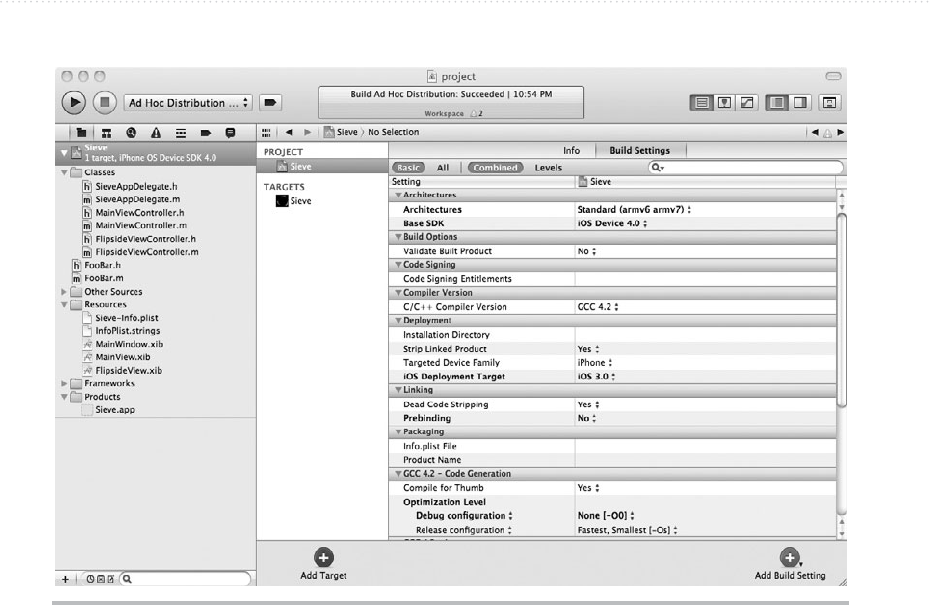Select the Version editor view button

coord(747,103)
